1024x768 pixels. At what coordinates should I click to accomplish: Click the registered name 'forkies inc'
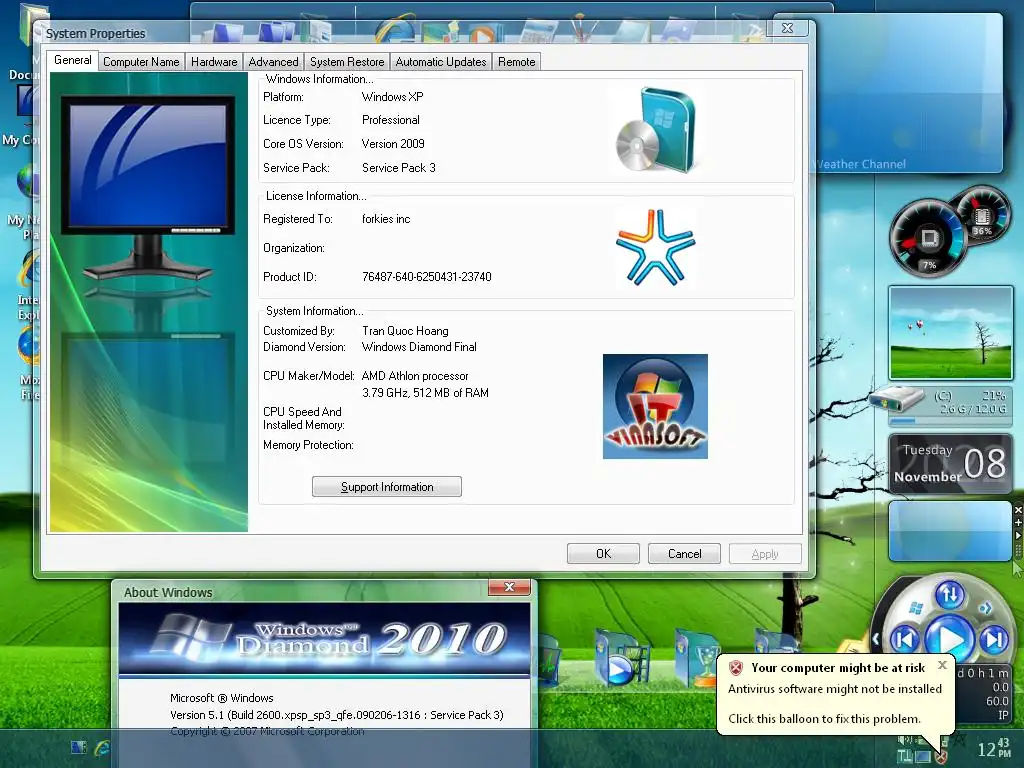(386, 219)
